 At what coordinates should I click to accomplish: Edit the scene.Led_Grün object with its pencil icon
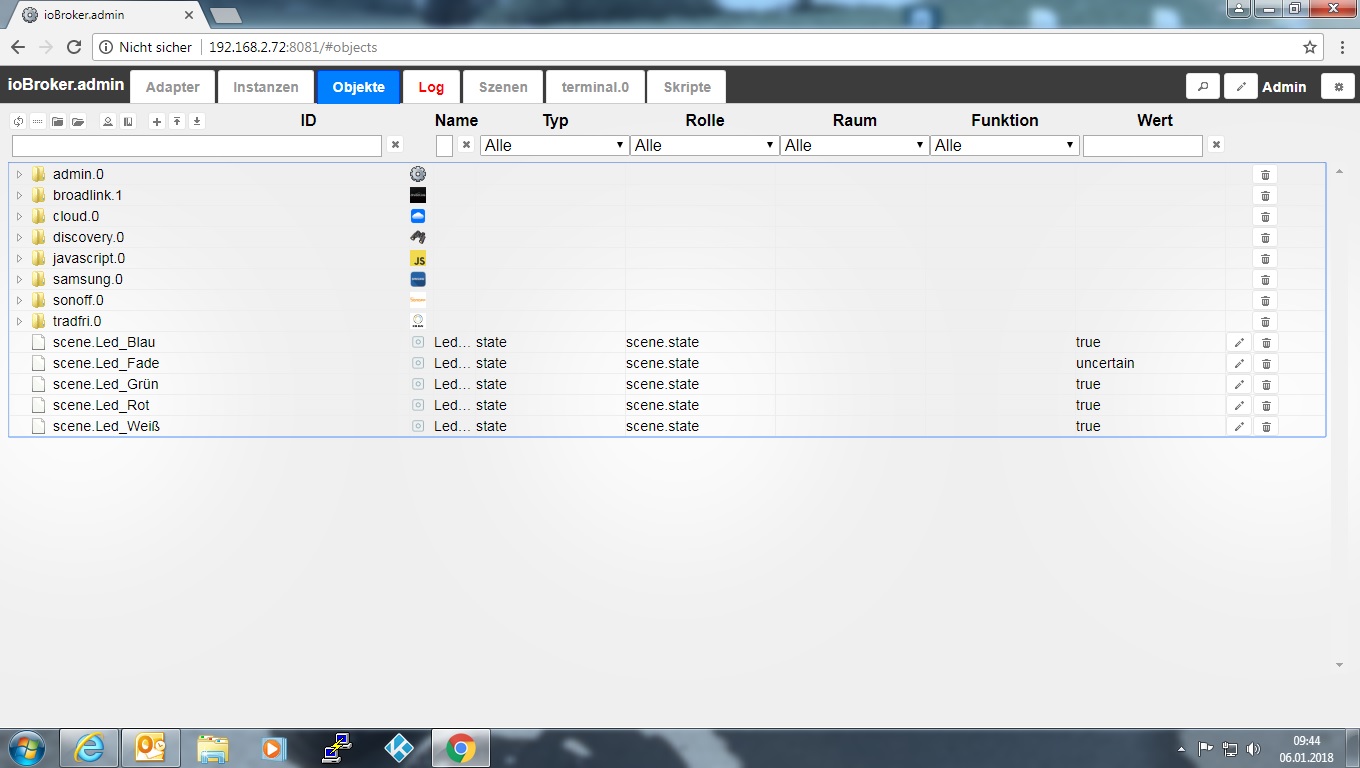[1239, 384]
